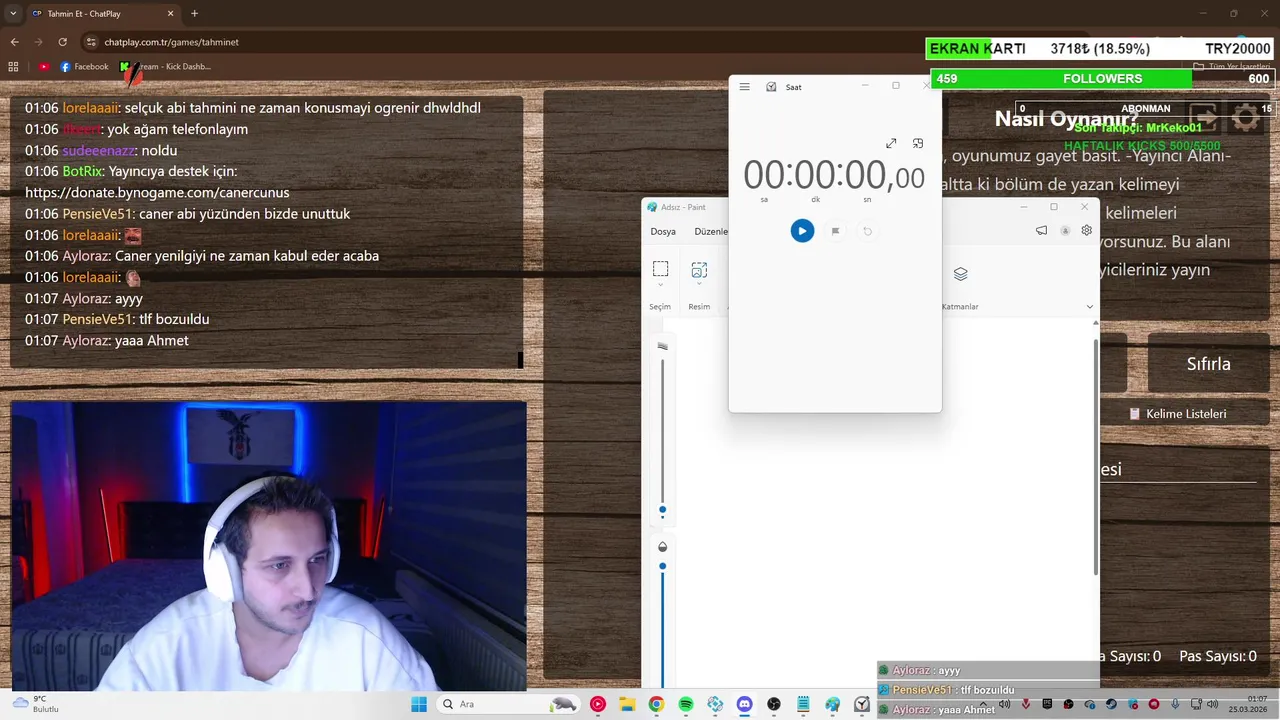Screen dimensions: 1280x720
Task: Open Kelime Listeleri in ChatPlay
Action: [x=1177, y=414]
